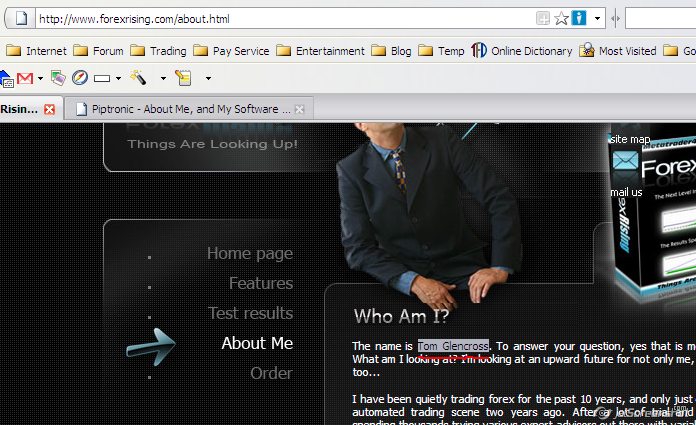Open the address bar history dropdown arrow

[x=597, y=19]
